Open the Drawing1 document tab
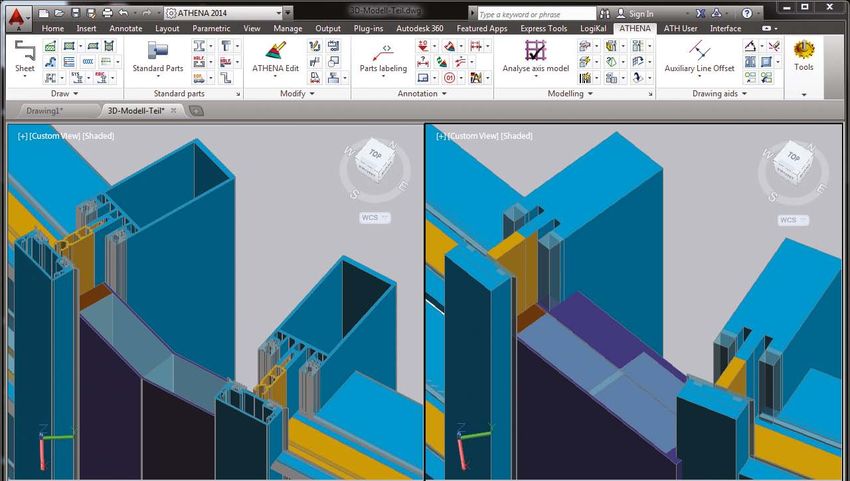 [x=46, y=110]
